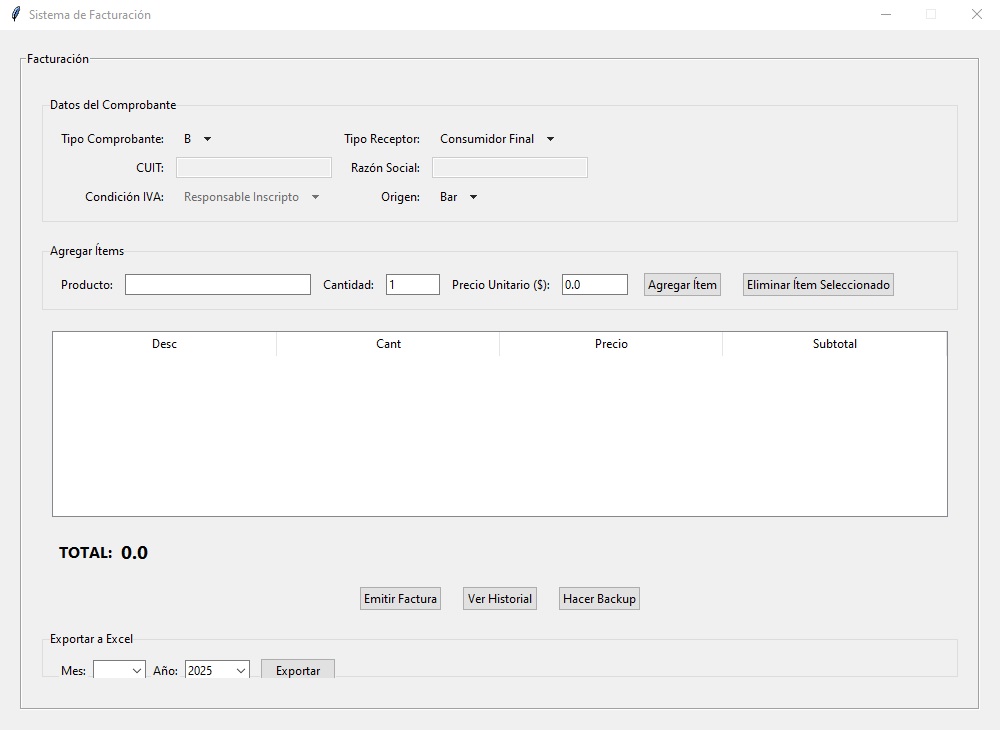Expand the Año combo box
1000x730 pixels.
pyautogui.click(x=217, y=670)
